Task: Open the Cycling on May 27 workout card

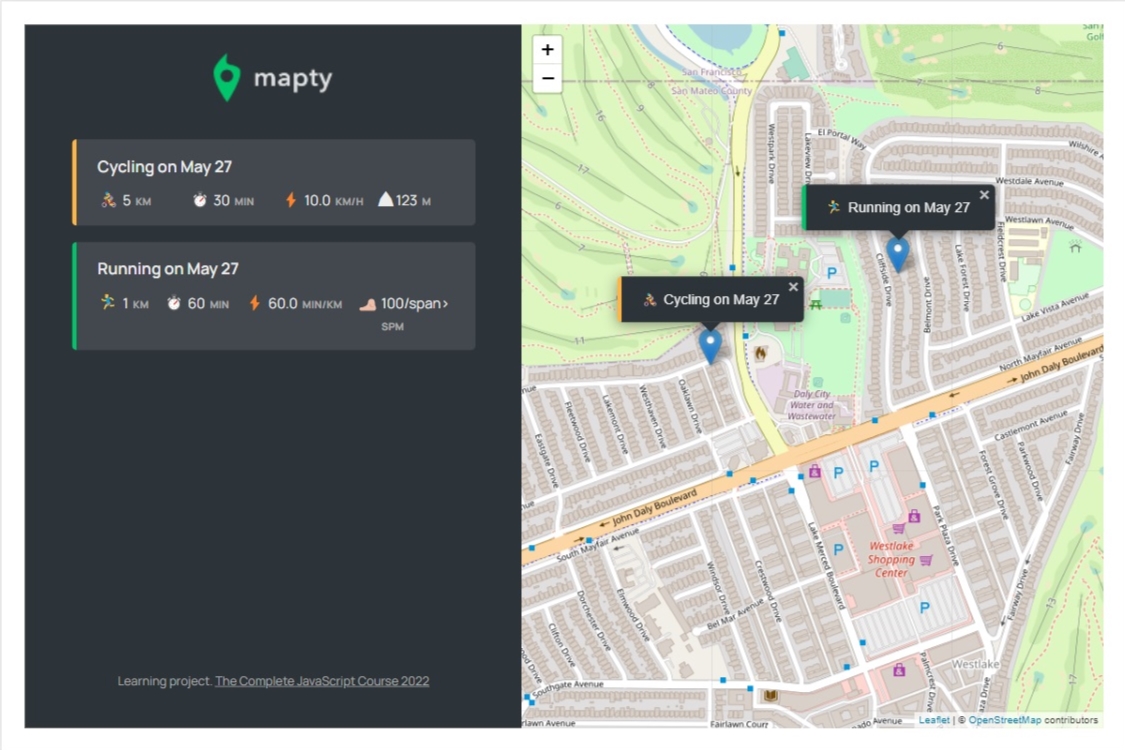Action: [273, 182]
